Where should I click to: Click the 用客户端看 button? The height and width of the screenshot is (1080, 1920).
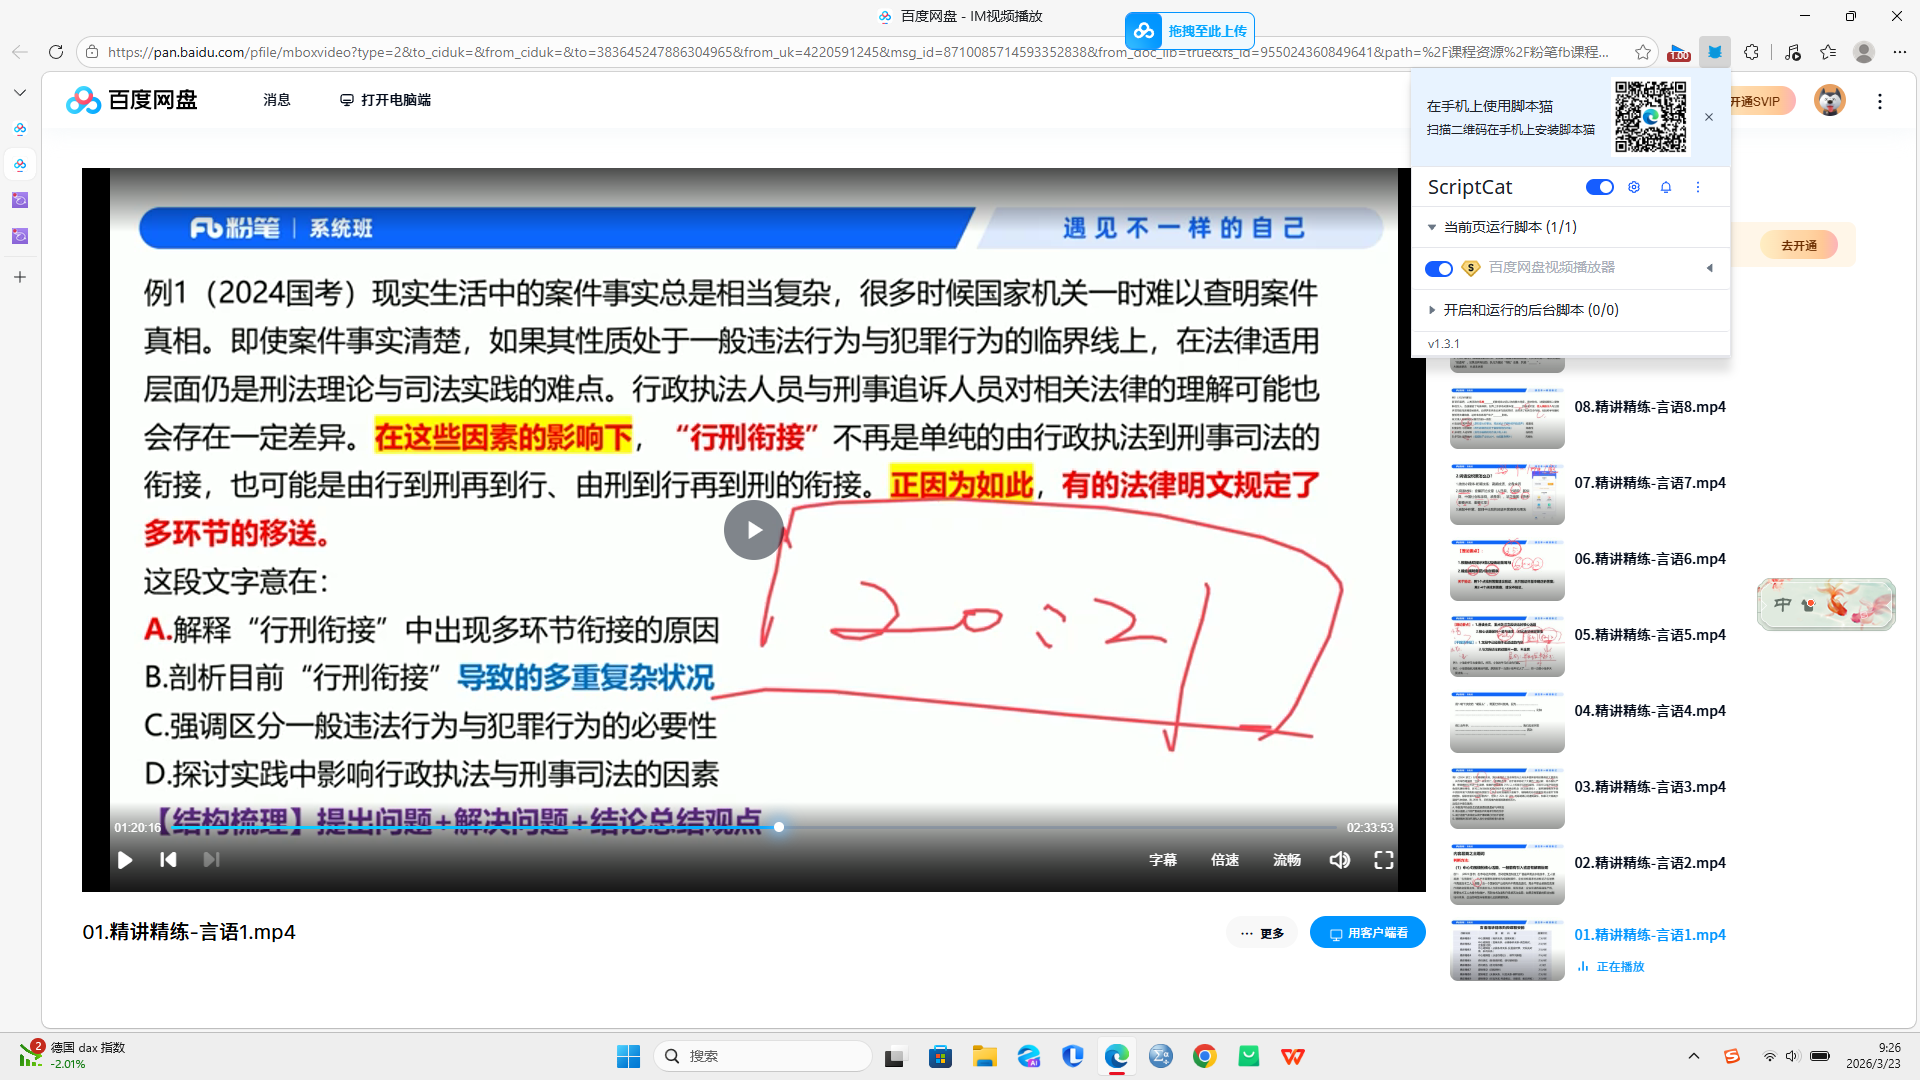point(1367,931)
